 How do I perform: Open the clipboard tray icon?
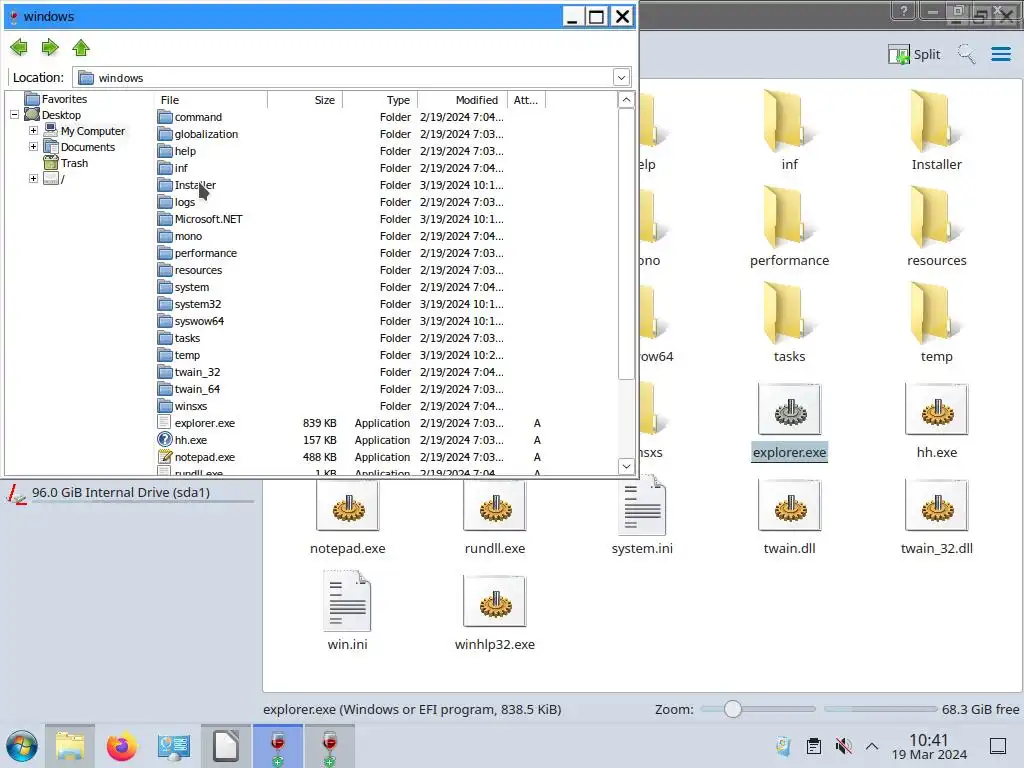tap(814, 746)
